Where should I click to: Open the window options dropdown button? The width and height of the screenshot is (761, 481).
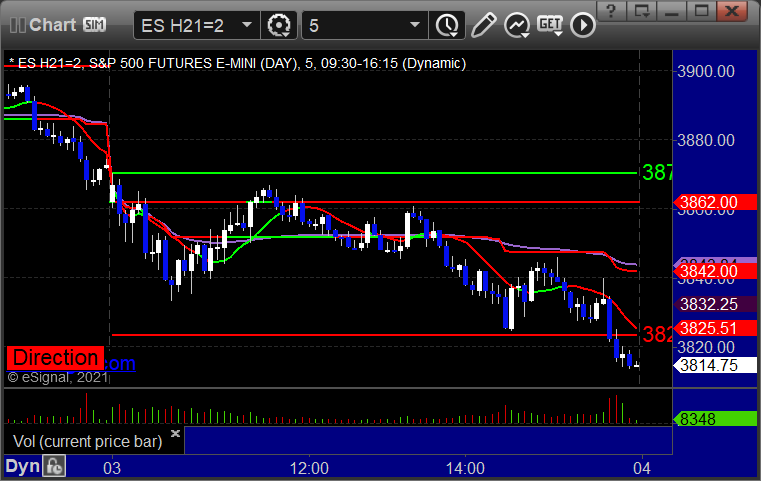(642, 11)
